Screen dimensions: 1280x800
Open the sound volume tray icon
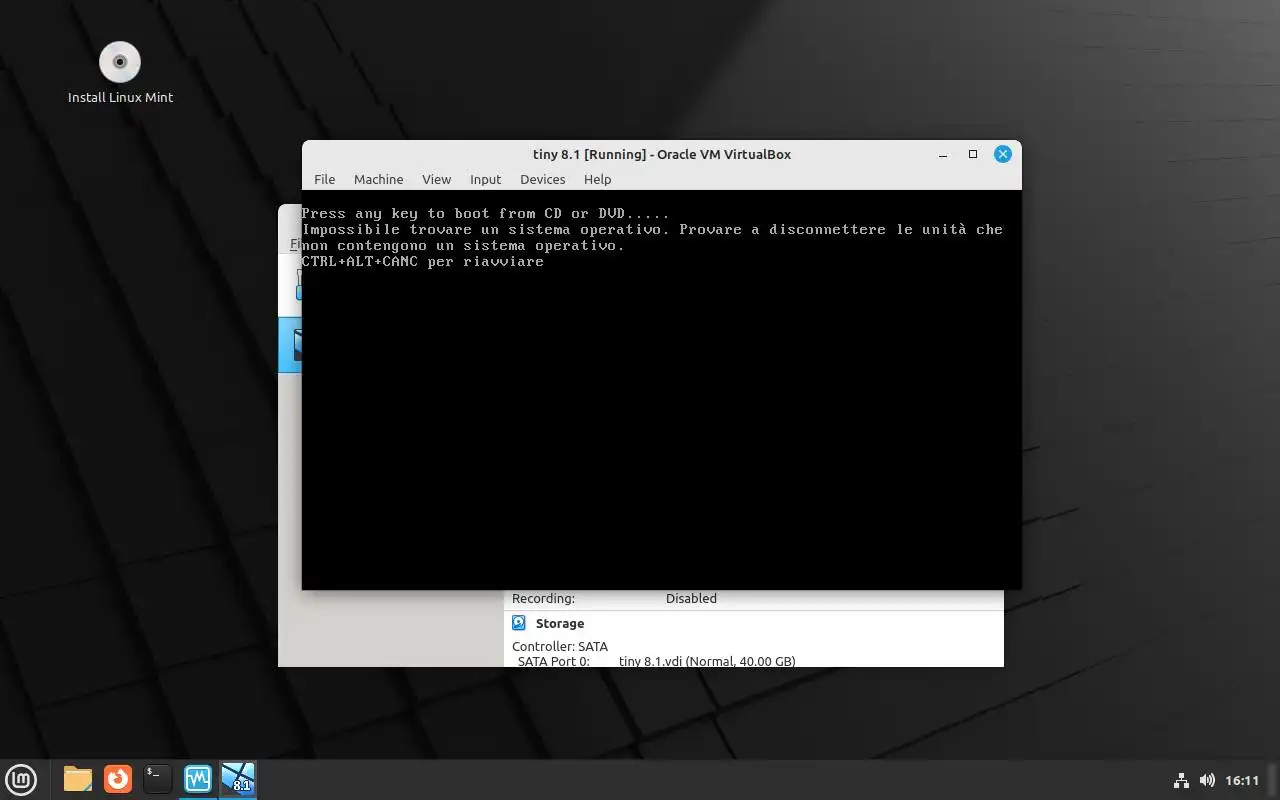point(1207,780)
